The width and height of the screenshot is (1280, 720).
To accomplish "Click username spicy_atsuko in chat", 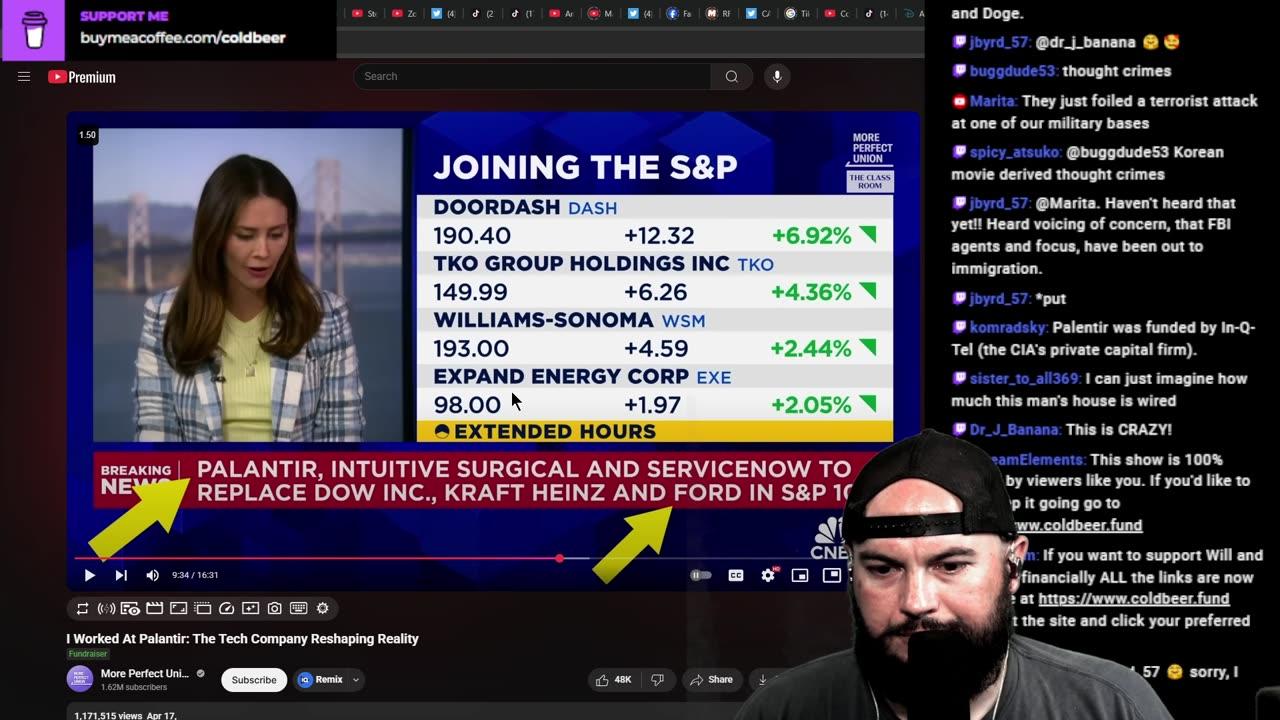I will (1014, 152).
